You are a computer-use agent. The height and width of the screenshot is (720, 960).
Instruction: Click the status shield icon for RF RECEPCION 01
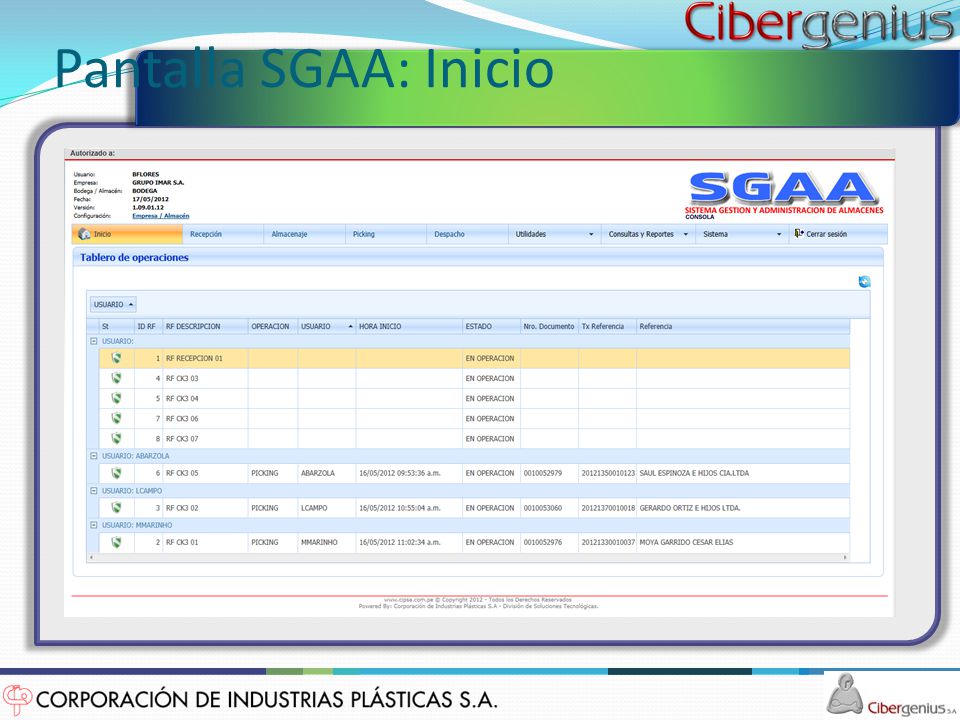[116, 358]
